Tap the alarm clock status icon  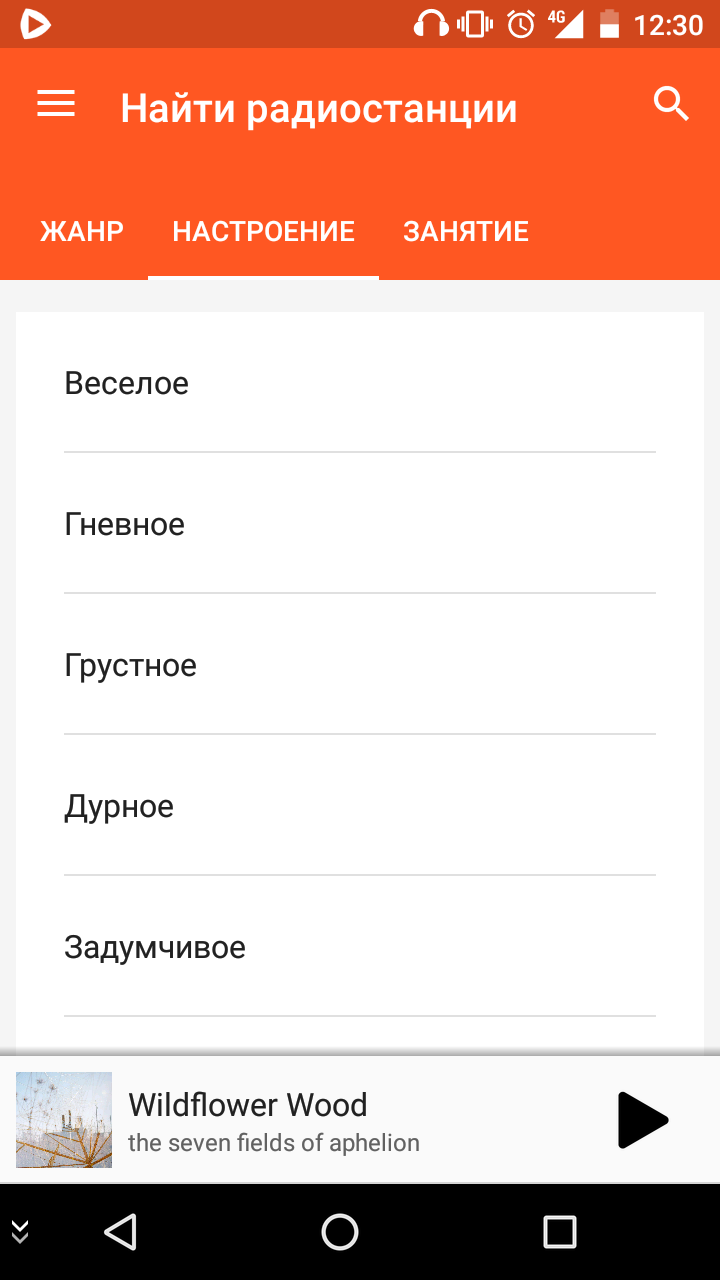pos(521,24)
